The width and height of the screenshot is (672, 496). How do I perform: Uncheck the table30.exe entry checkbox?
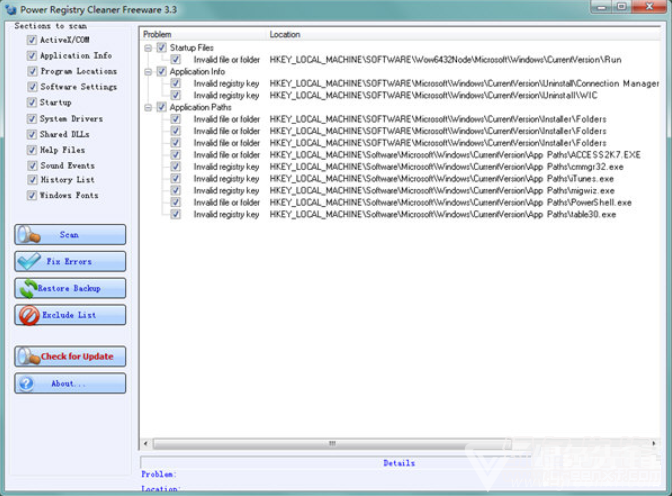(x=176, y=214)
